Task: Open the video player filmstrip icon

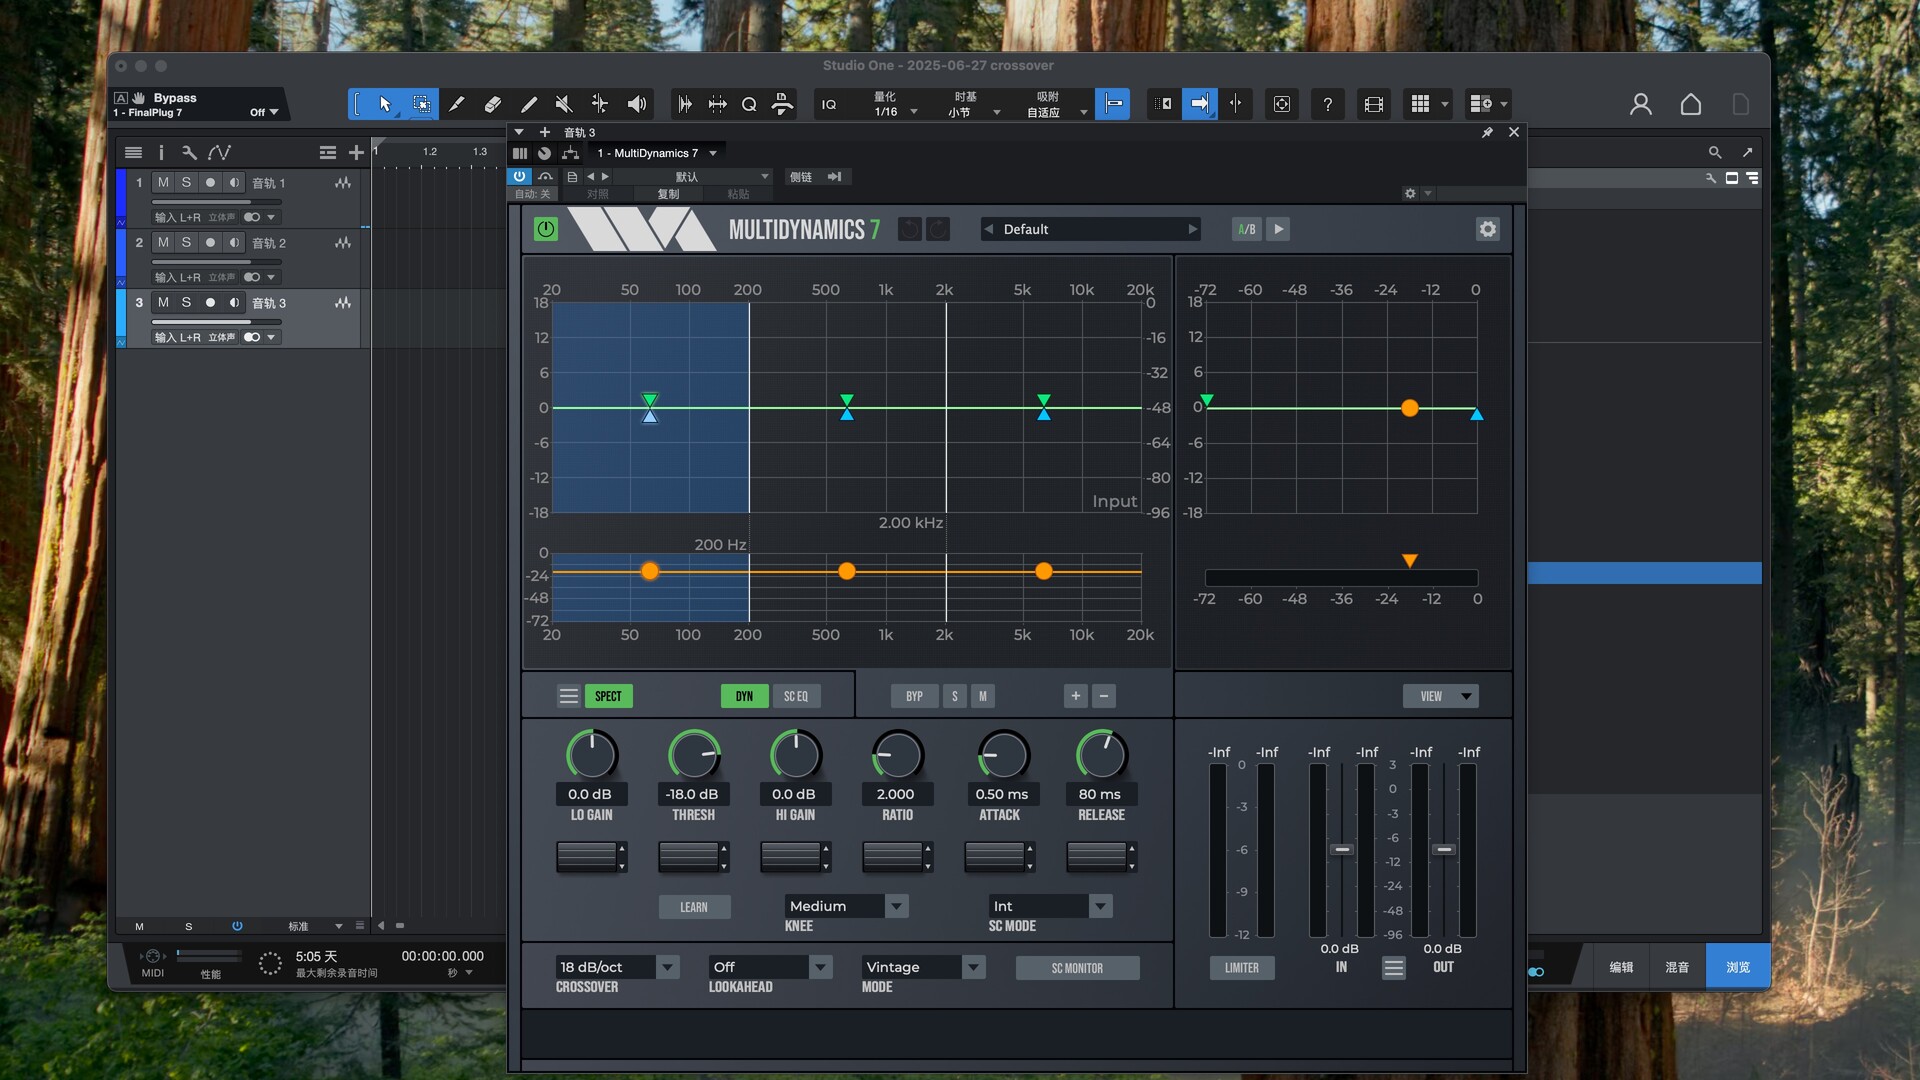Action: pyautogui.click(x=1374, y=104)
